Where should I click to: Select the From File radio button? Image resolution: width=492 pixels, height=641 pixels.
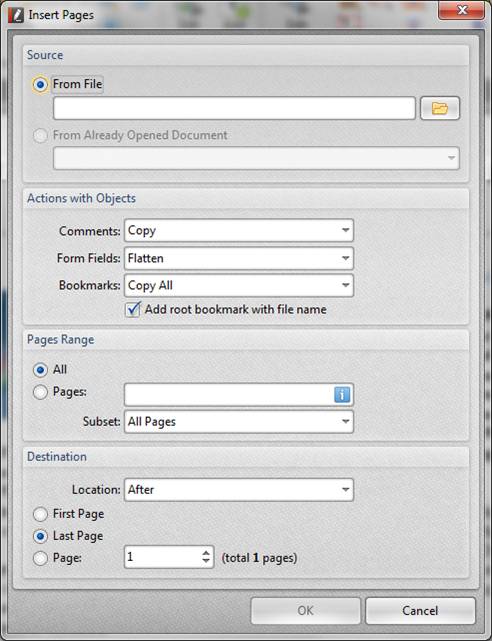(x=40, y=85)
